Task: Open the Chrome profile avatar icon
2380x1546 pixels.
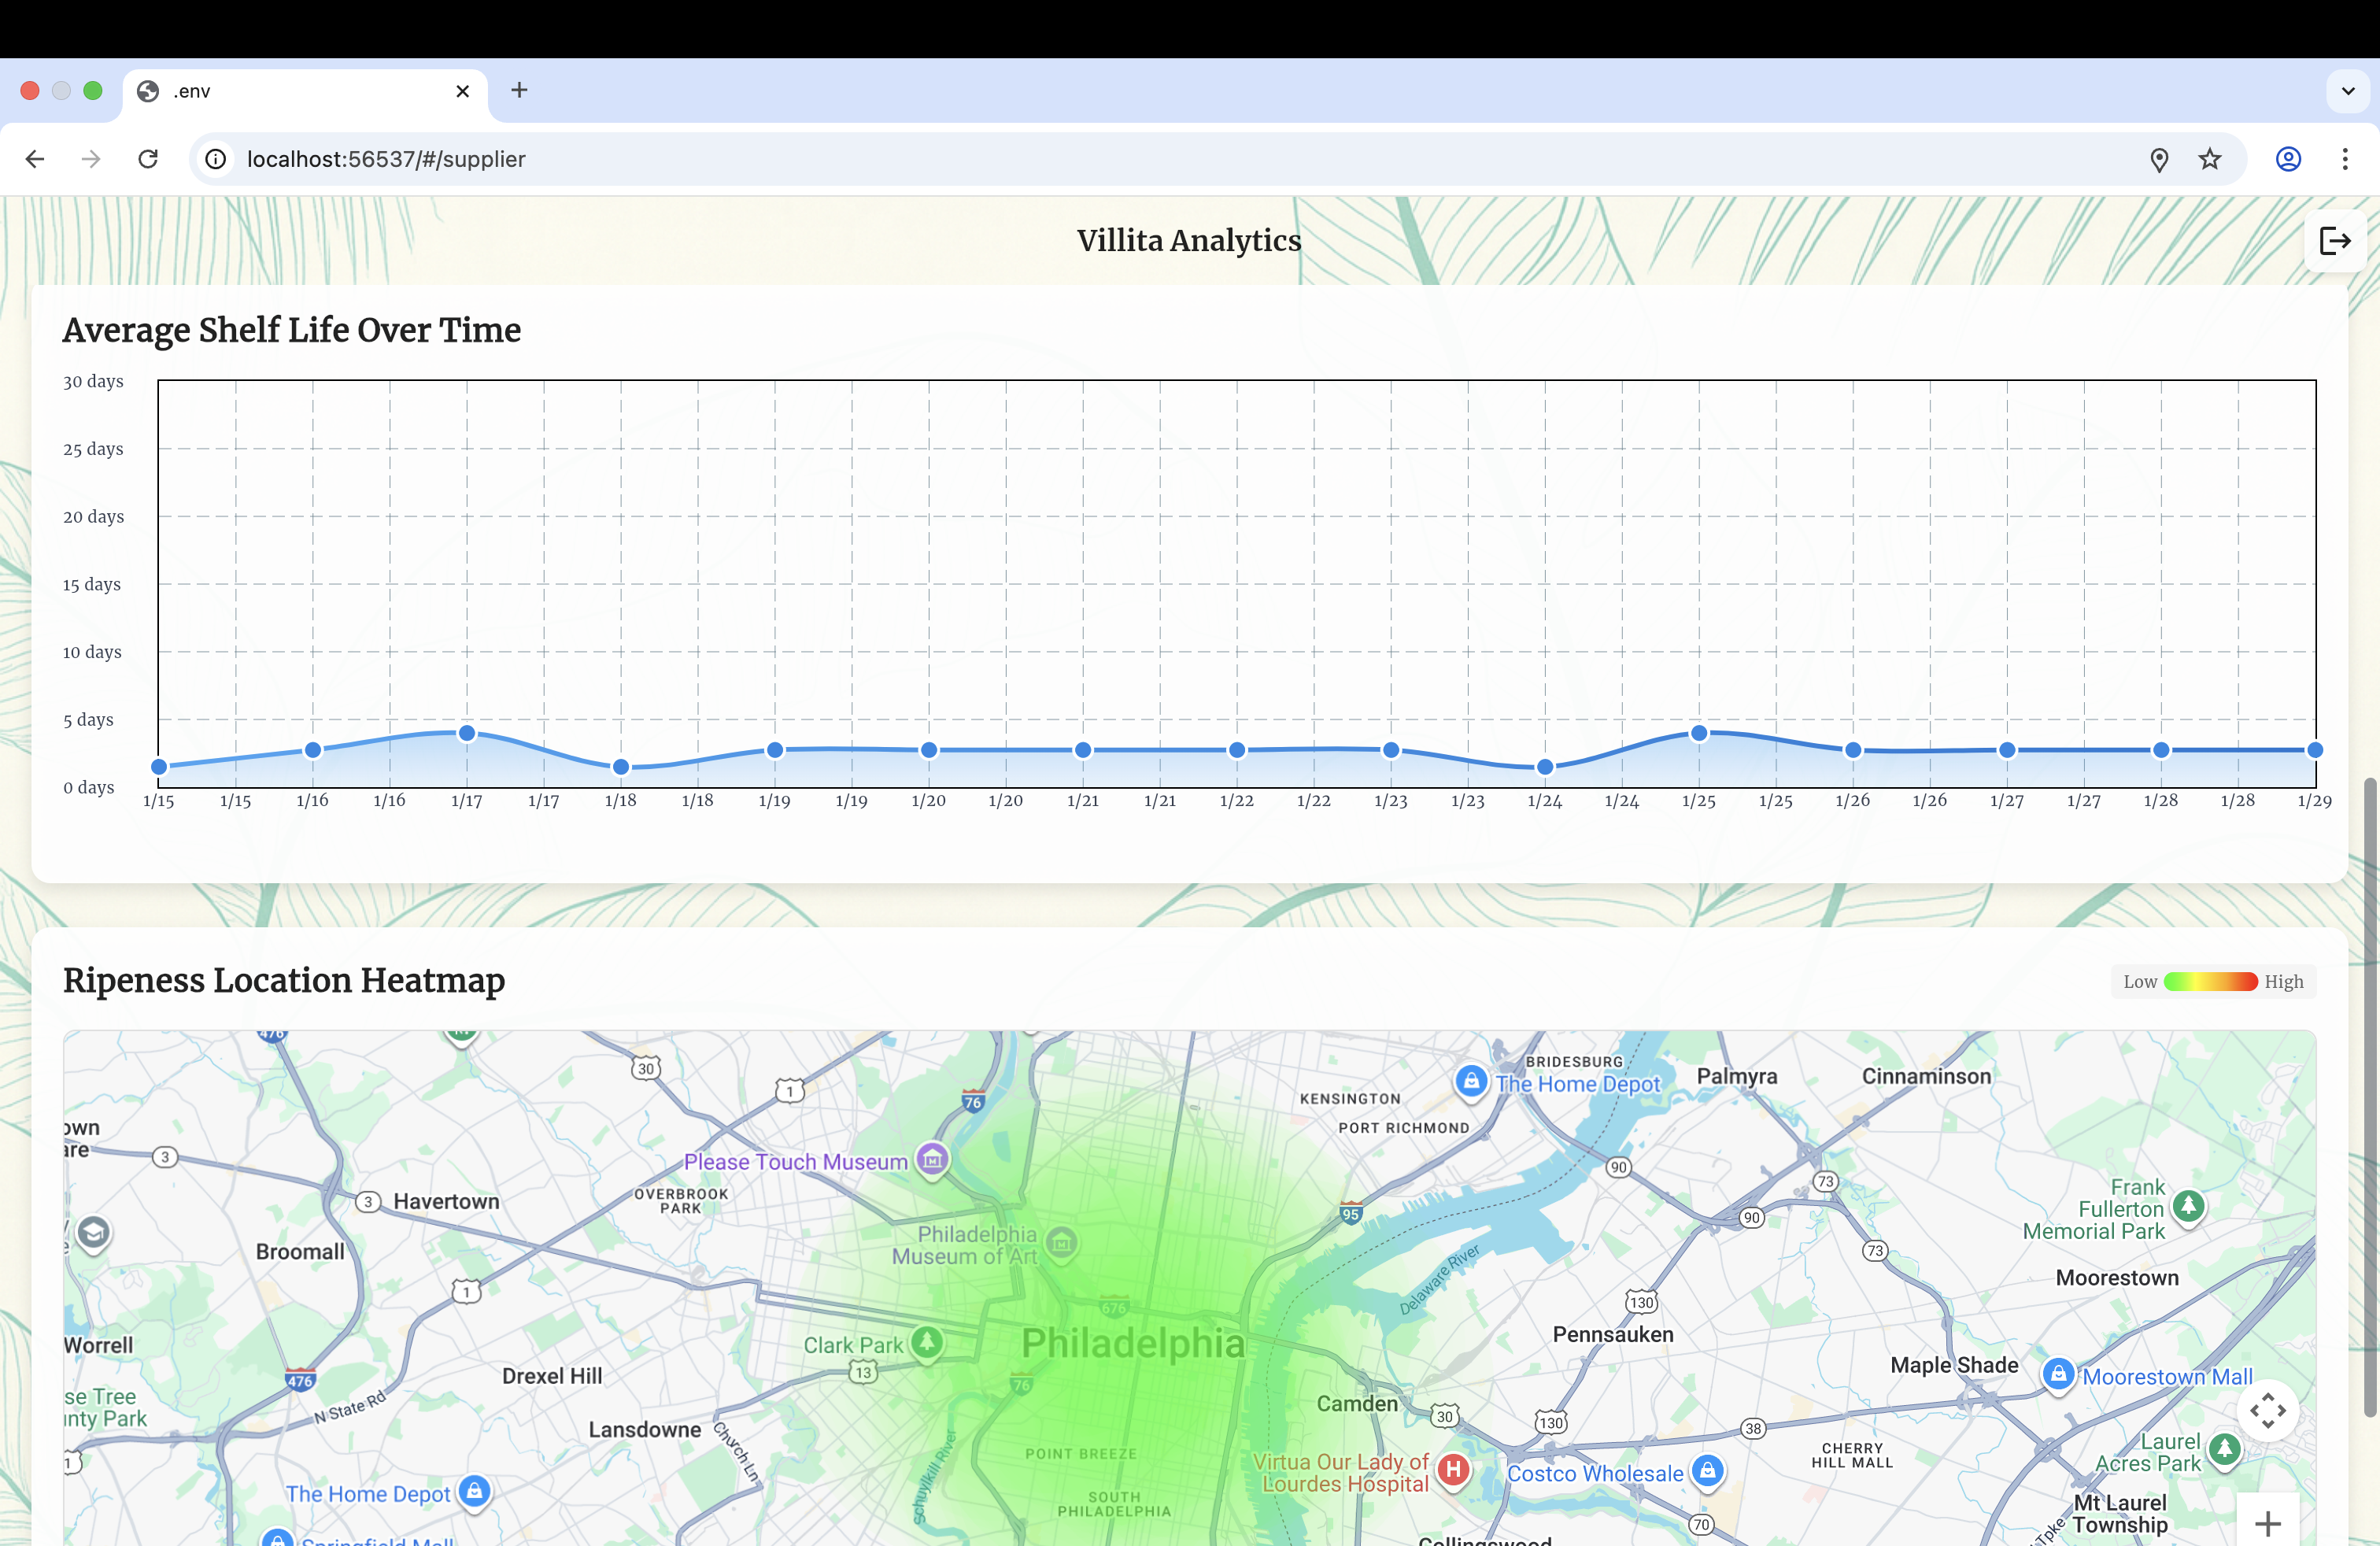Action: 2288,159
